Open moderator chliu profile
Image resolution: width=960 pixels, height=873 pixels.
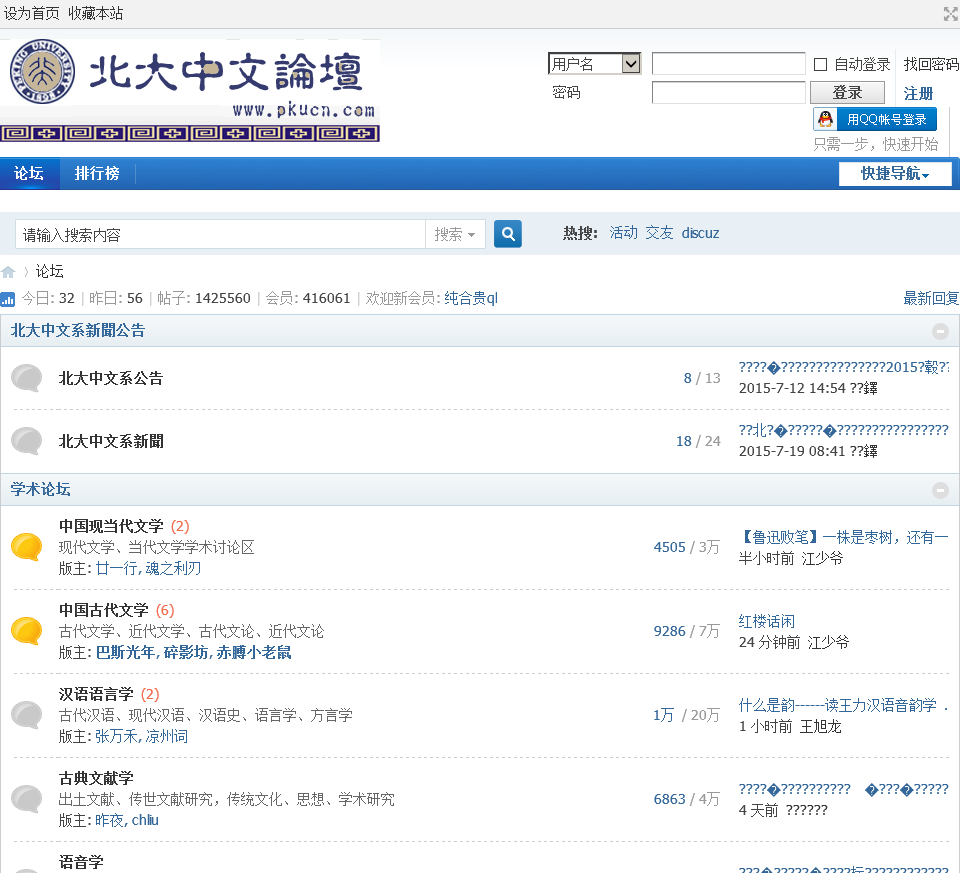pos(145,820)
